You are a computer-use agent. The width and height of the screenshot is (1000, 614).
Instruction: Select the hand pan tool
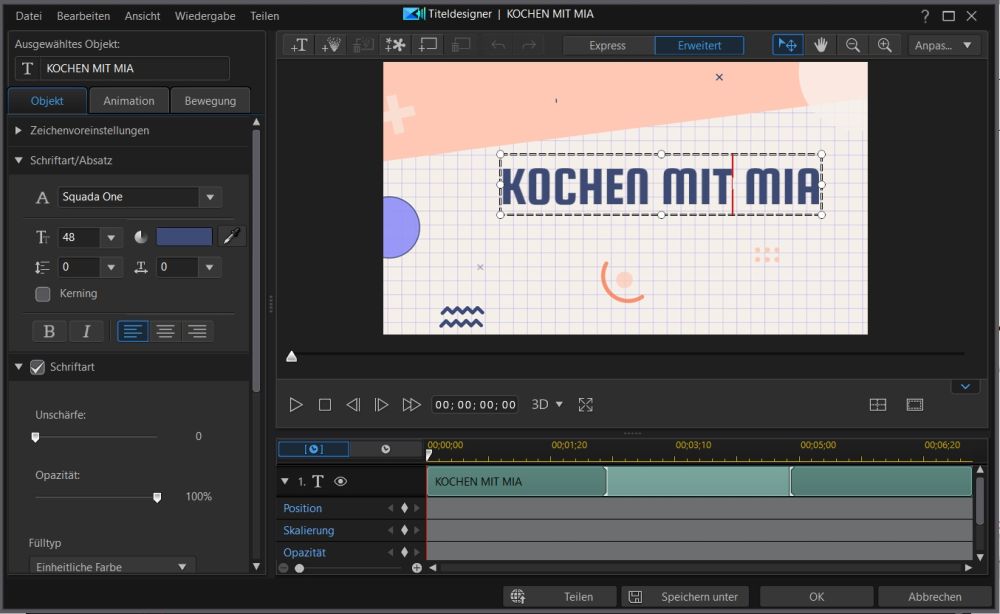click(820, 45)
